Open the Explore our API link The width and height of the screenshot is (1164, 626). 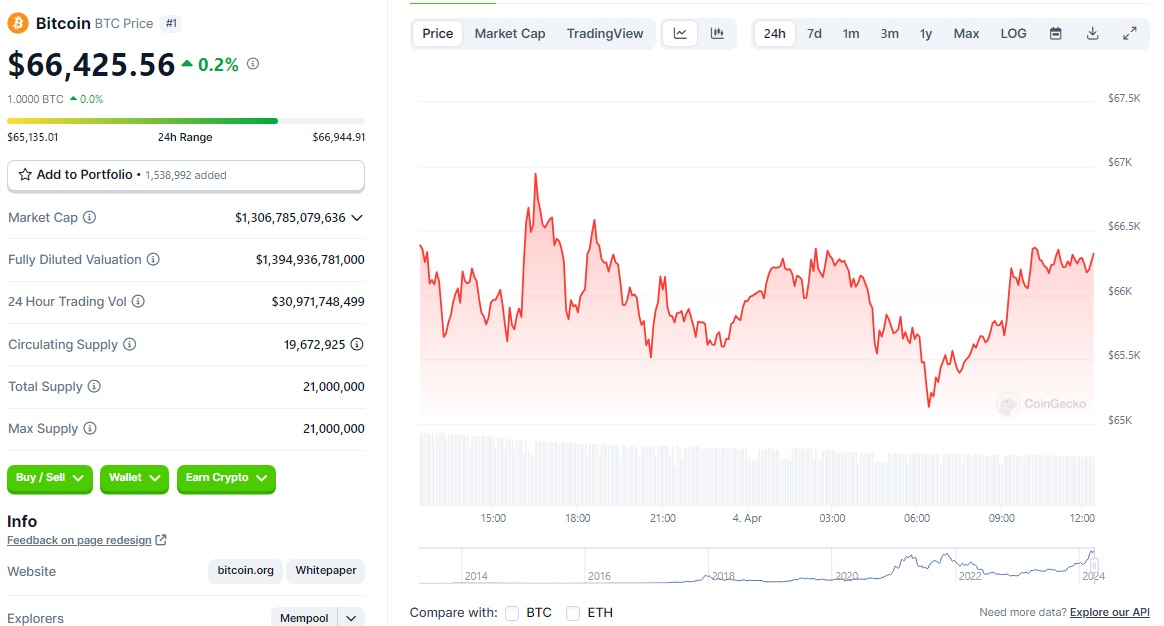[1110, 612]
